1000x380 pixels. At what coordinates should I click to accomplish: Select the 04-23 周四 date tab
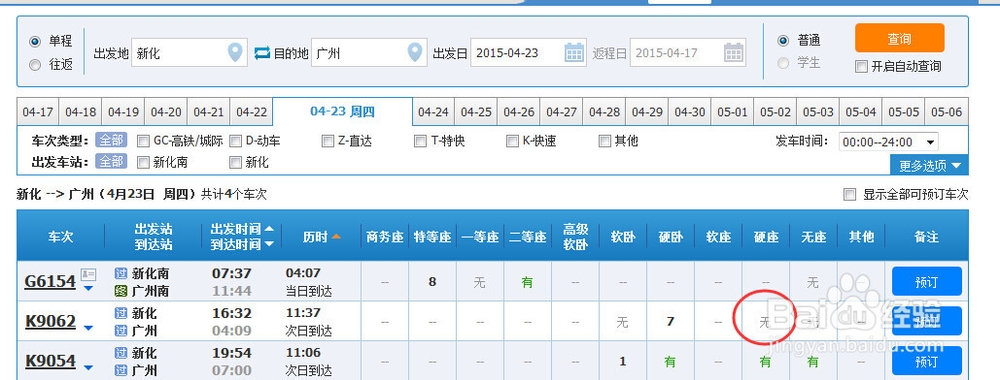(x=342, y=112)
